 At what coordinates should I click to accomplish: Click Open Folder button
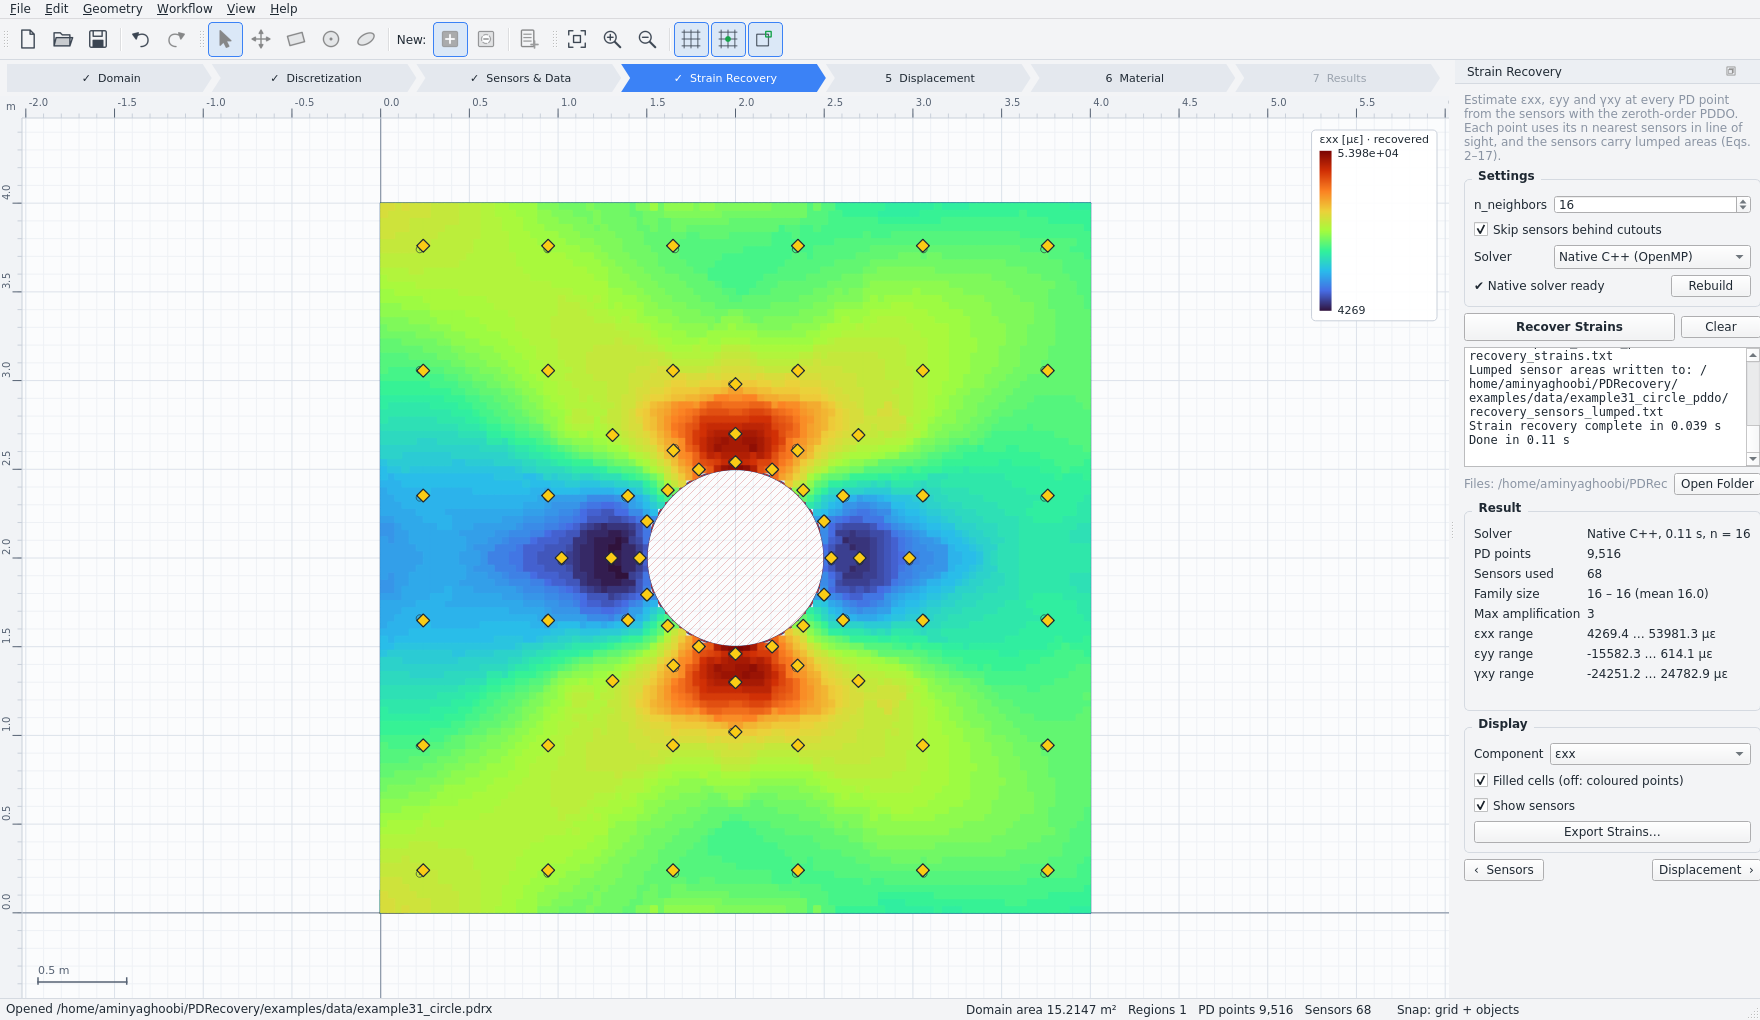1716,484
